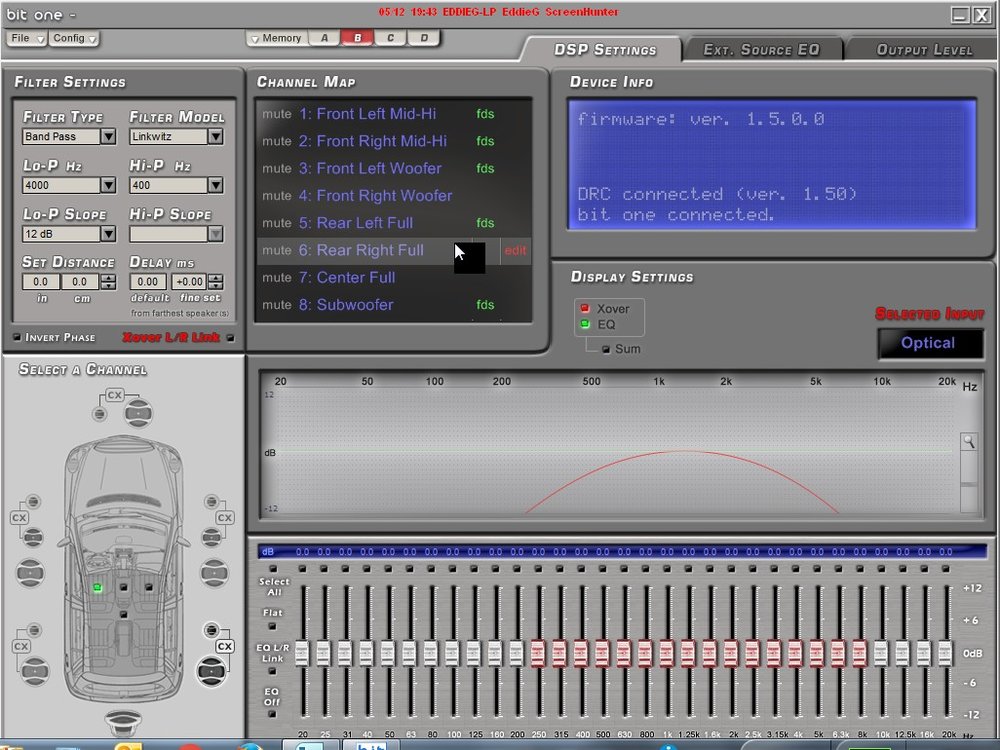Select the rear left woofer speaker icon

point(35,671)
